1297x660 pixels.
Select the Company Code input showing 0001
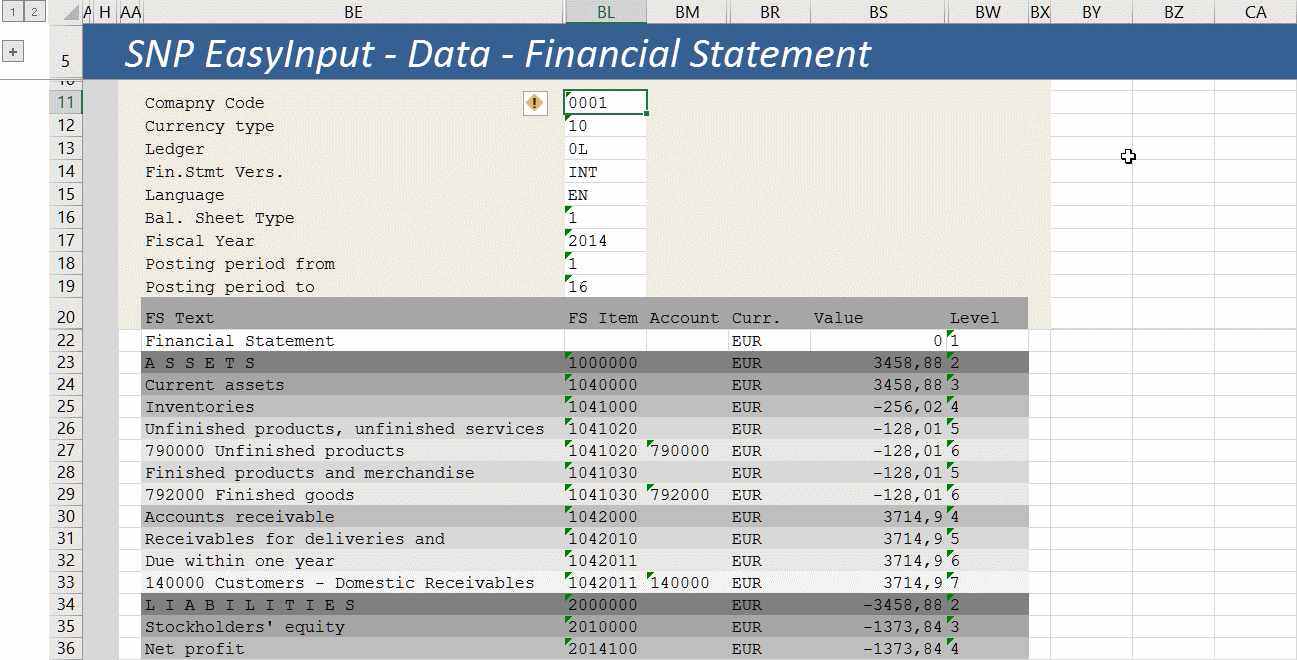click(605, 101)
